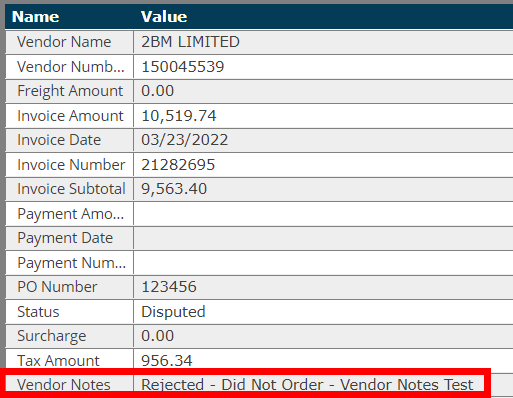Select the Invoice Amount value 10,519.74
This screenshot has width=513, height=398.
tap(179, 116)
